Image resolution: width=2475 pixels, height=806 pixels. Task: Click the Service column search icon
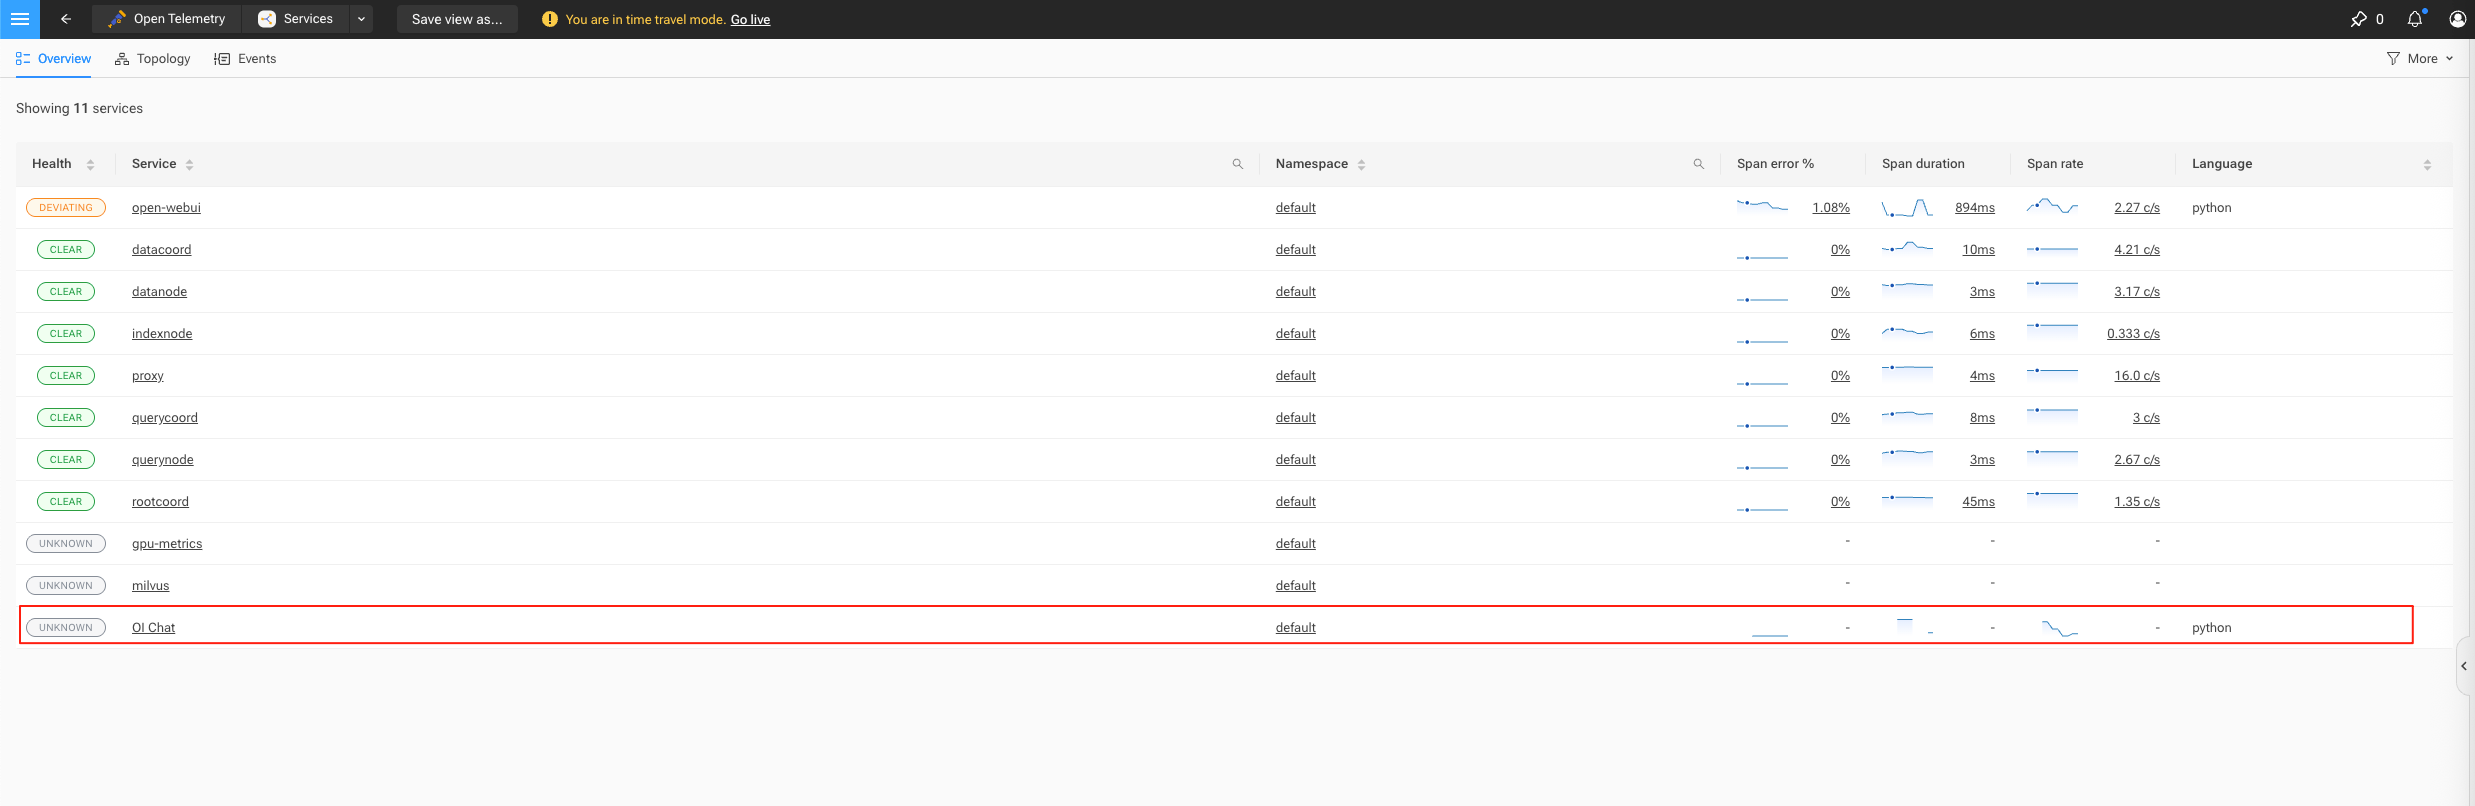click(1238, 164)
